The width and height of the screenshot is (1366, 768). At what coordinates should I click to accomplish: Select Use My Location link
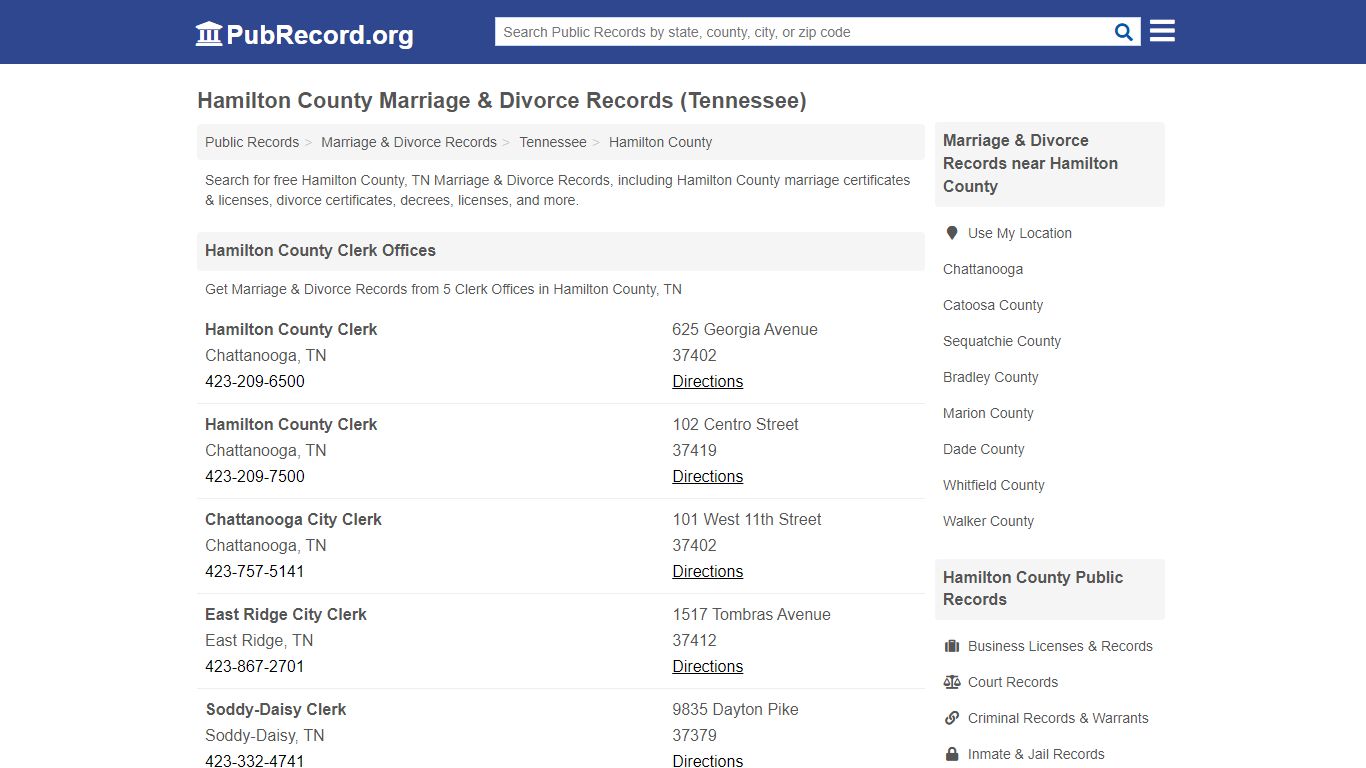point(1020,233)
